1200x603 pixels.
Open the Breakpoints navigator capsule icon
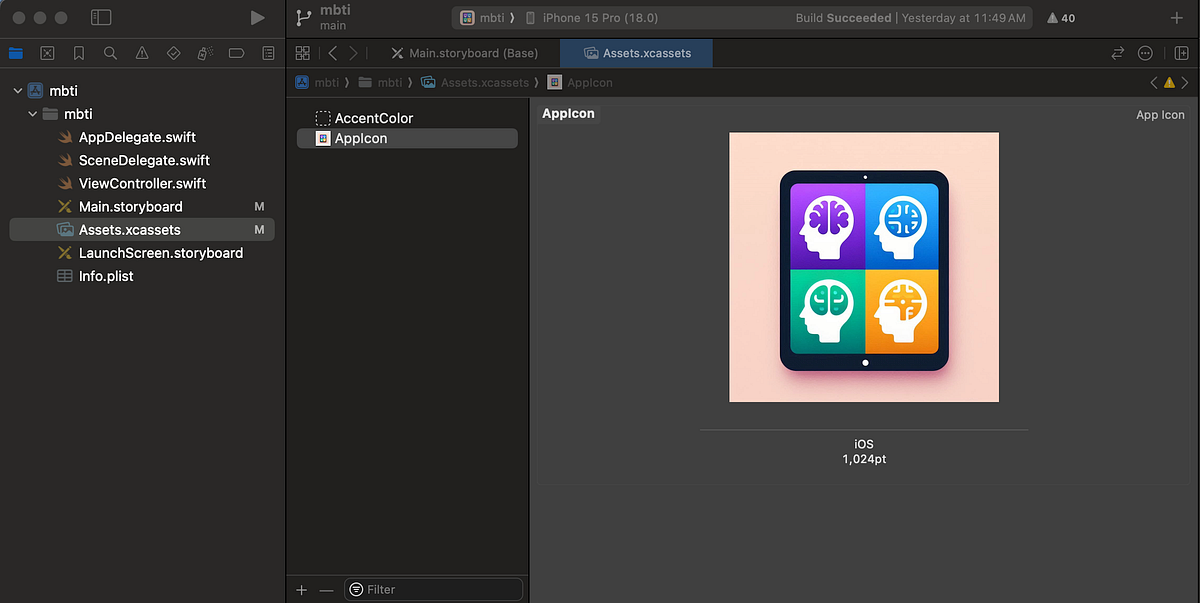click(237, 54)
